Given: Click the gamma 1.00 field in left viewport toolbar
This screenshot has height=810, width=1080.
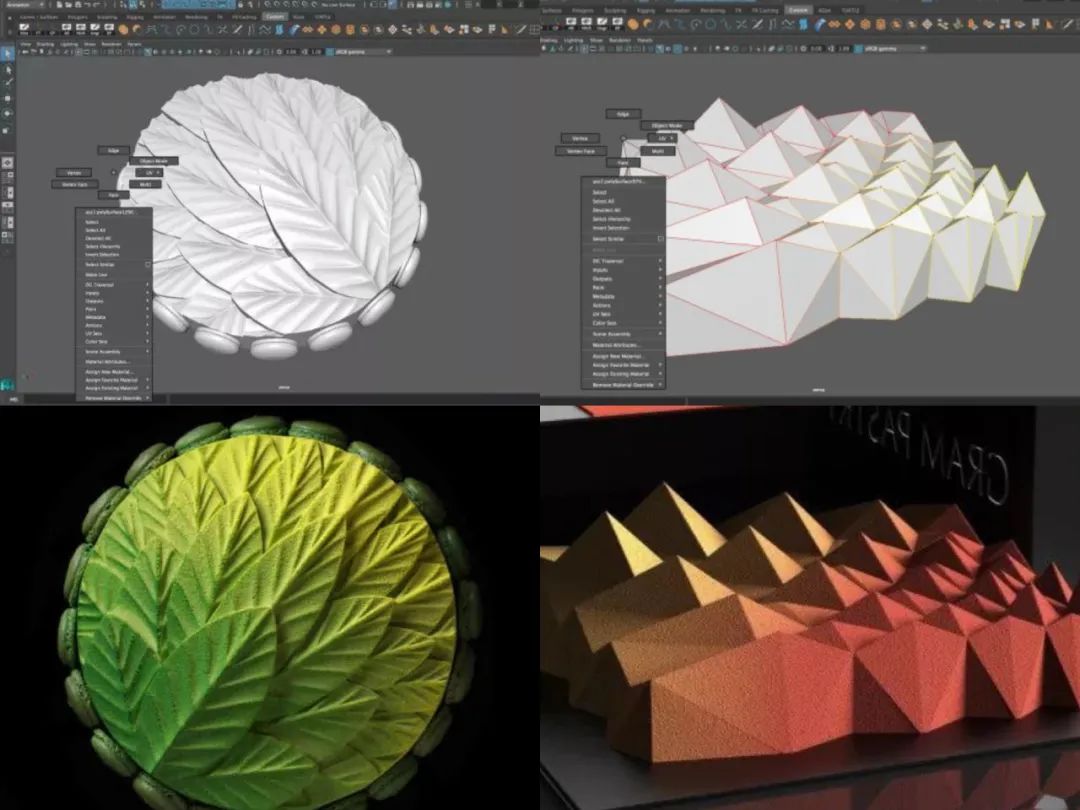Looking at the screenshot, I should pyautogui.click(x=317, y=52).
